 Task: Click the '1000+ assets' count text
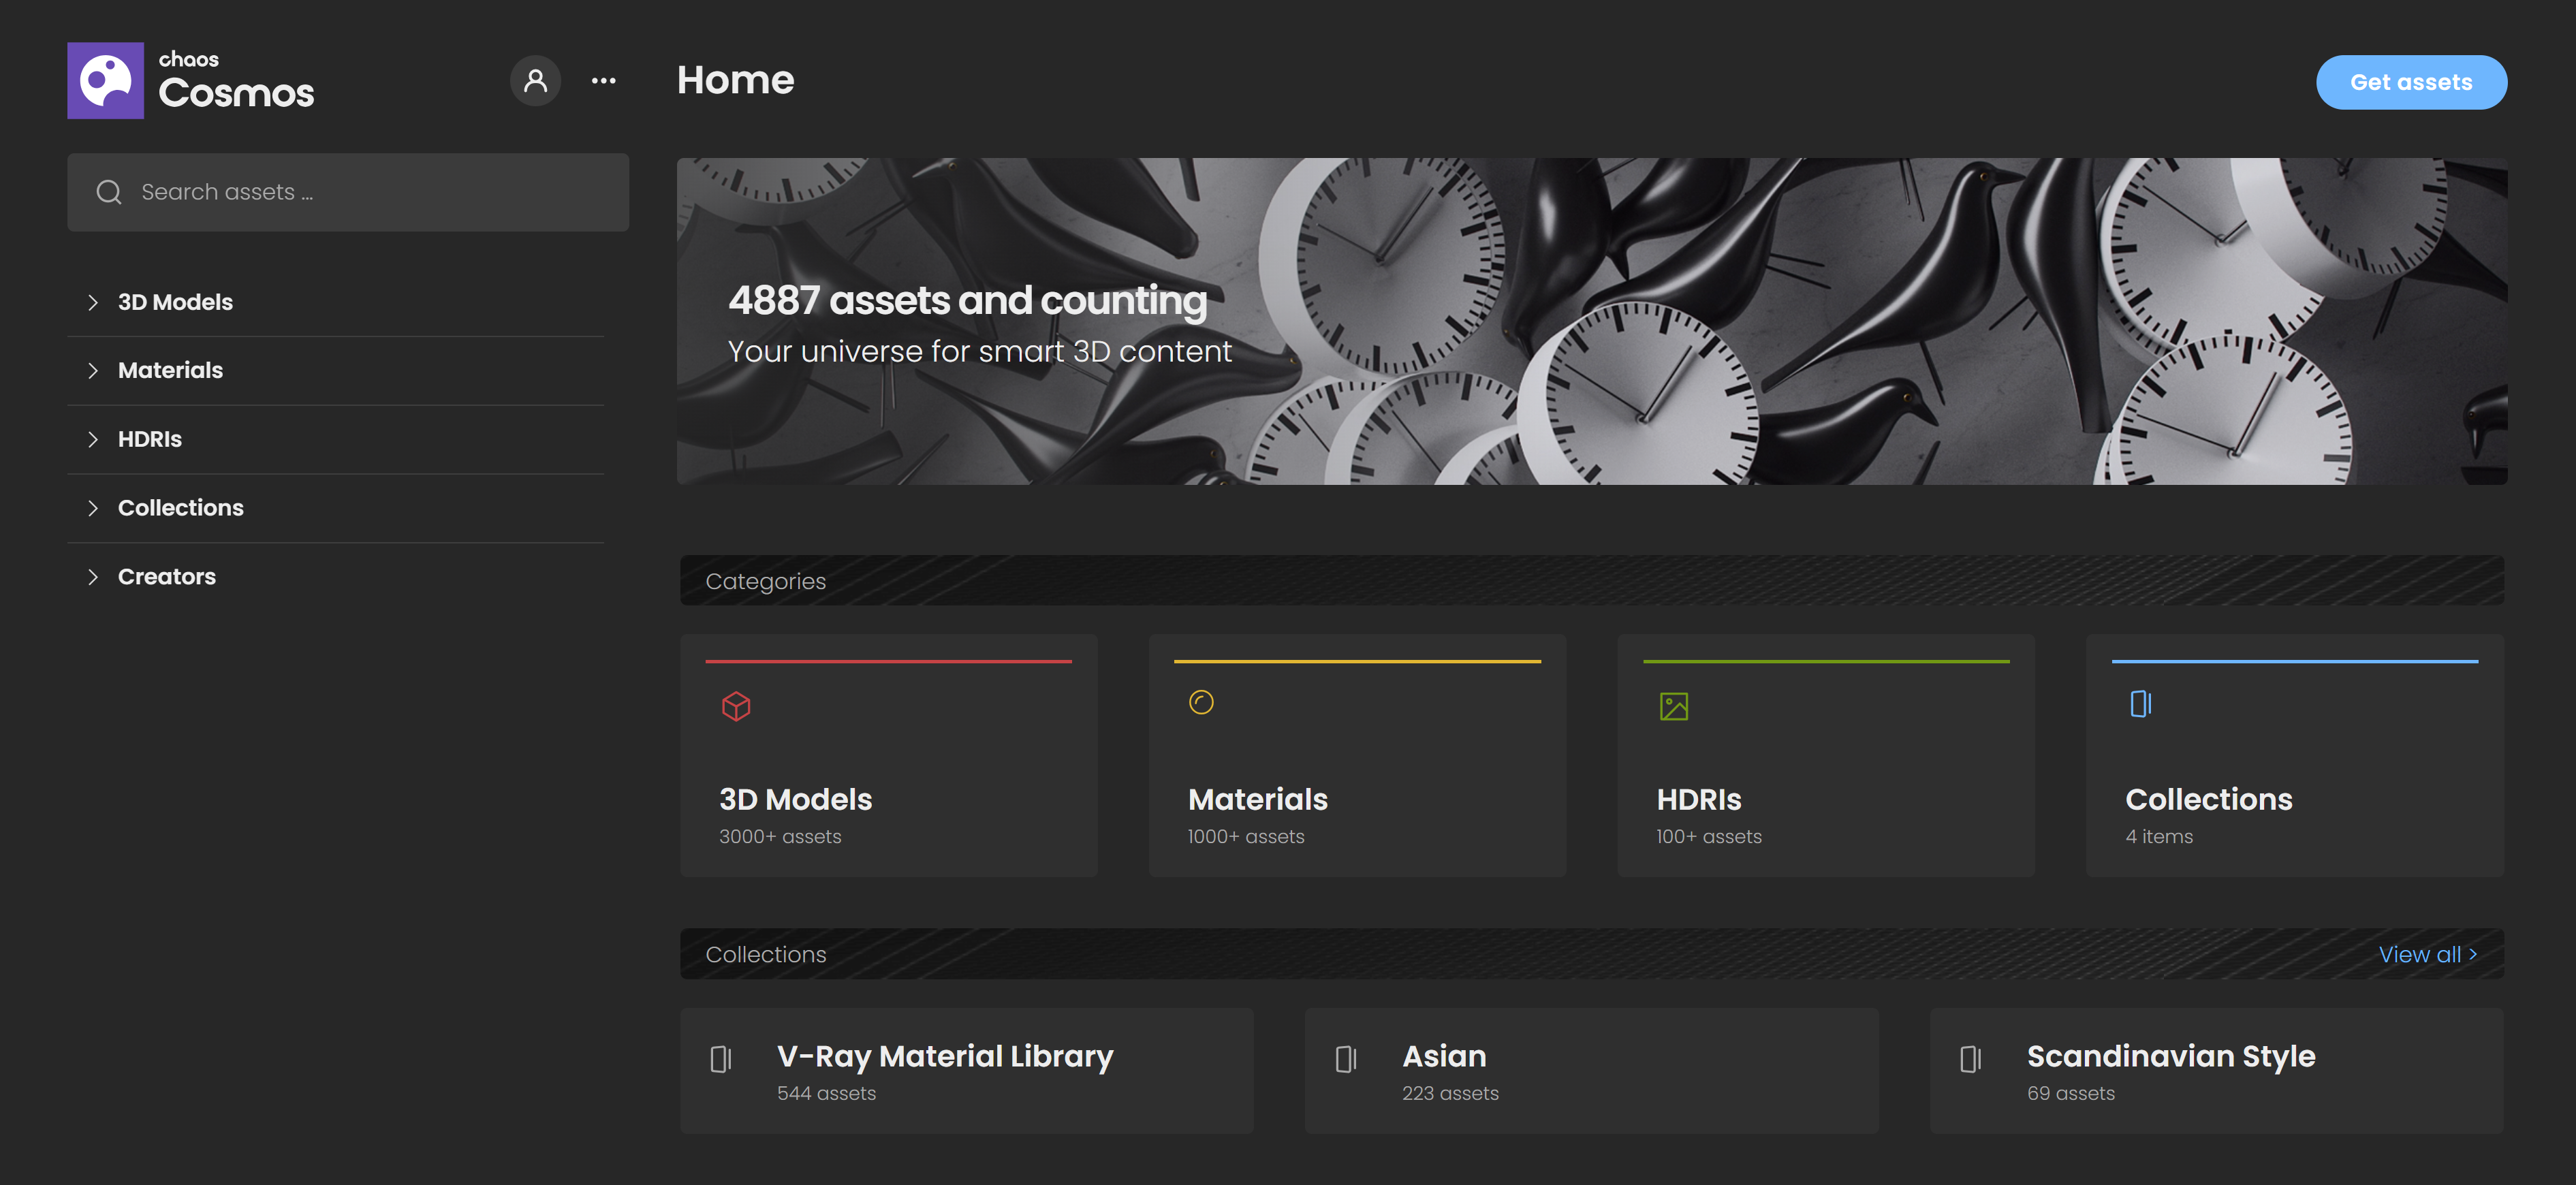1246,837
